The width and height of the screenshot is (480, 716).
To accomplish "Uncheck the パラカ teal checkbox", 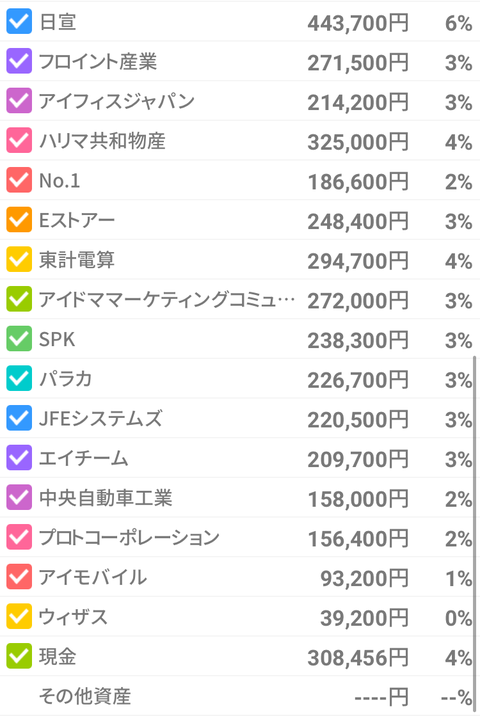I will click(19, 379).
